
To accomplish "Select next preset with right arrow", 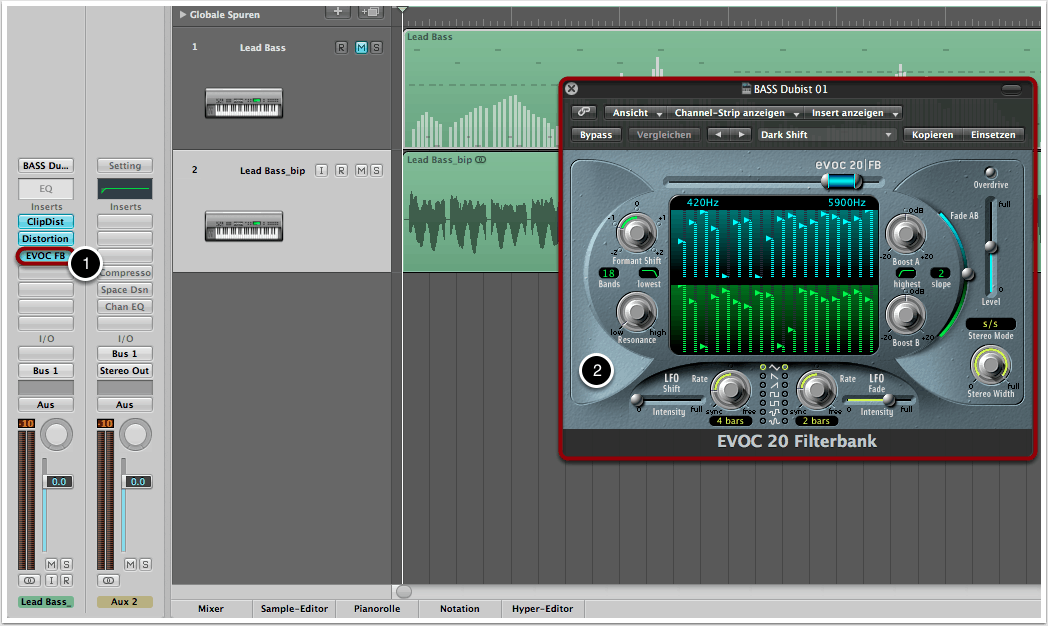I will click(741, 134).
